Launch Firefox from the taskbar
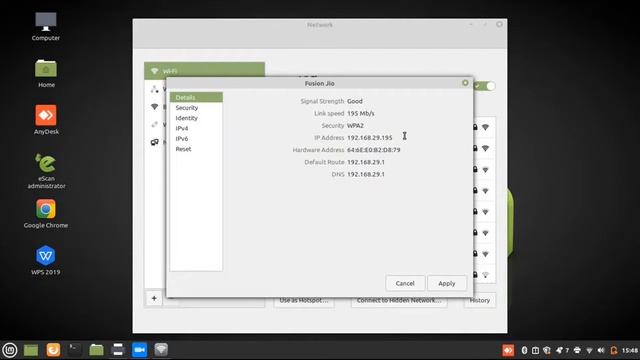 coord(53,350)
